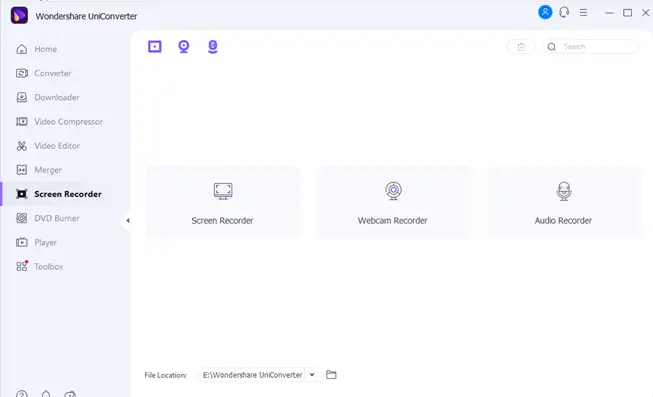Screen dimensions: 653x397
Task: Open Player in the sidebar
Action: click(x=65, y=242)
